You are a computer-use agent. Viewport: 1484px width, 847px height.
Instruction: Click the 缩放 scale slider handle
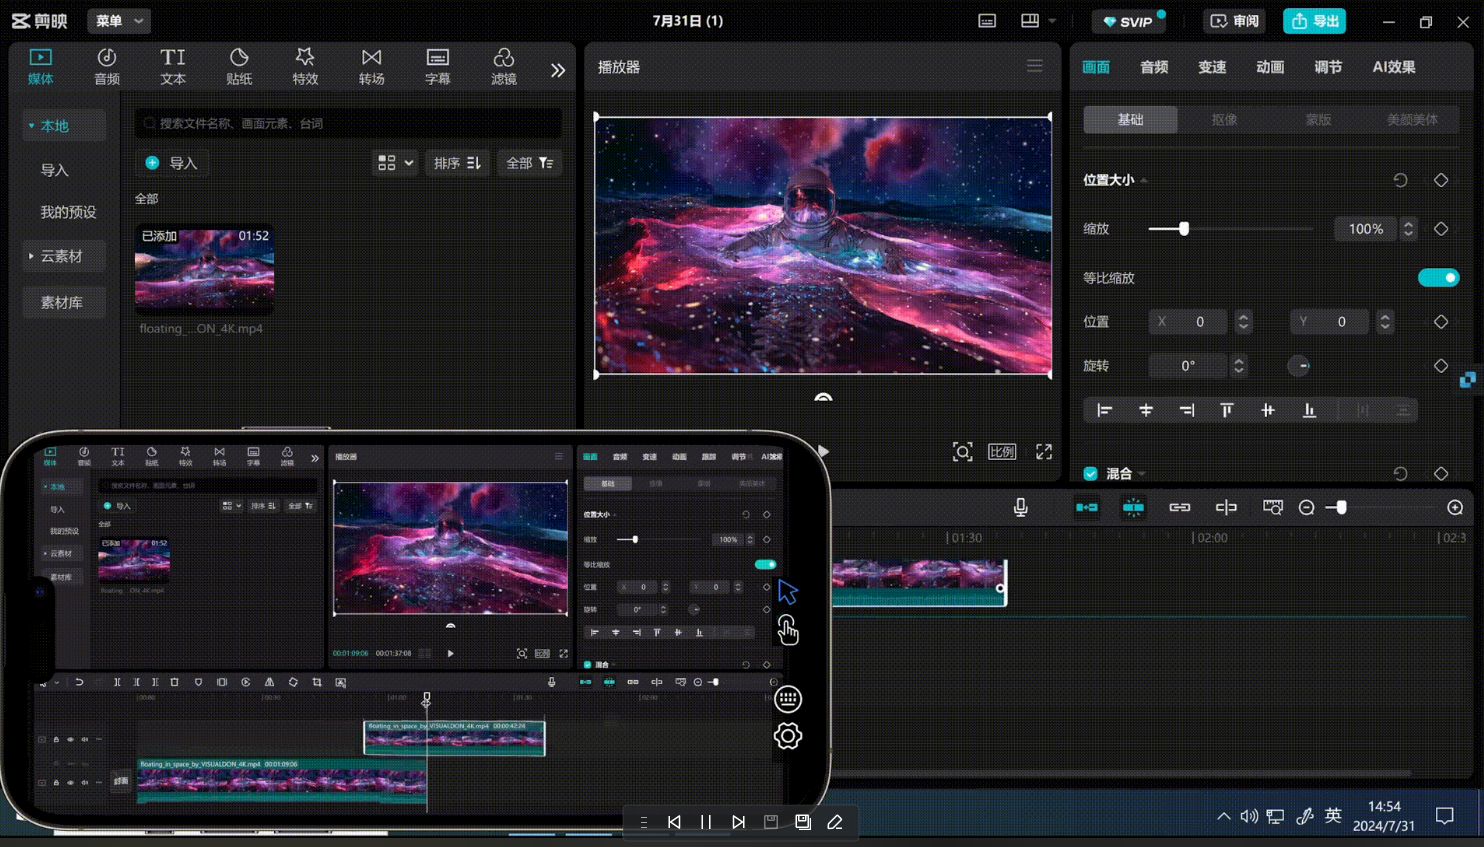(x=1184, y=229)
